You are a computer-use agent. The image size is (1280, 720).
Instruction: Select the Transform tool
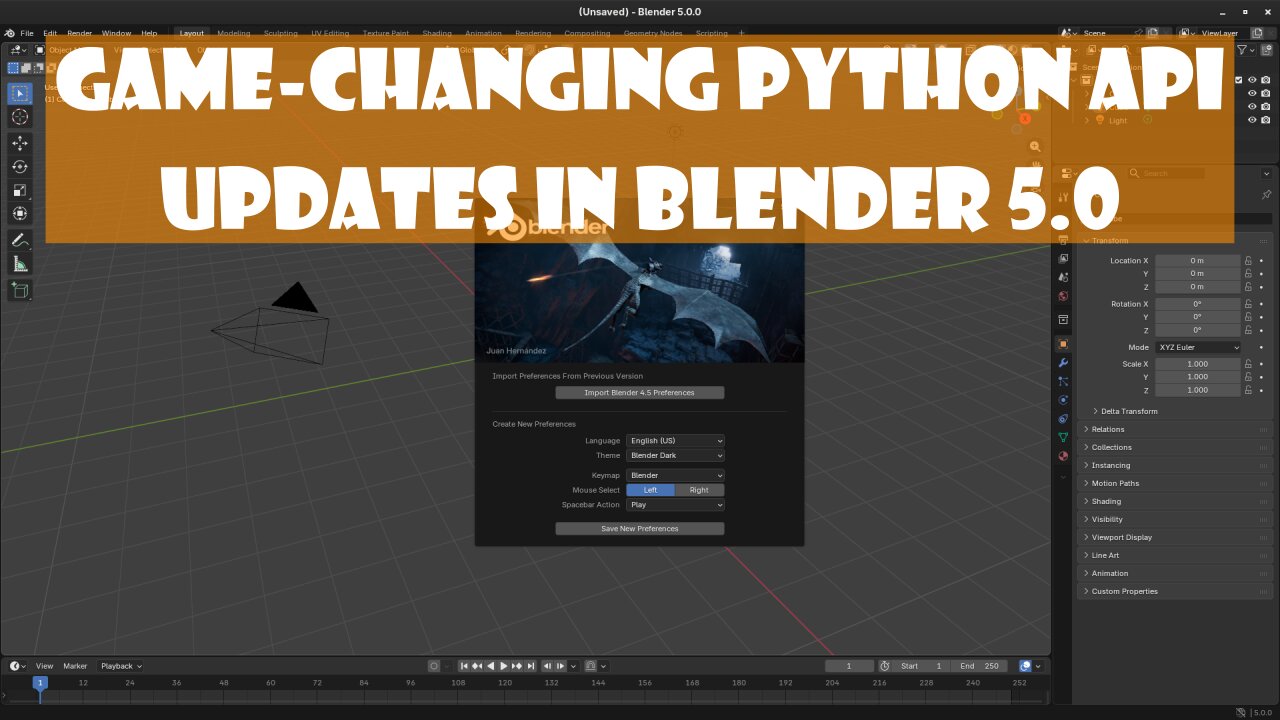(20, 213)
